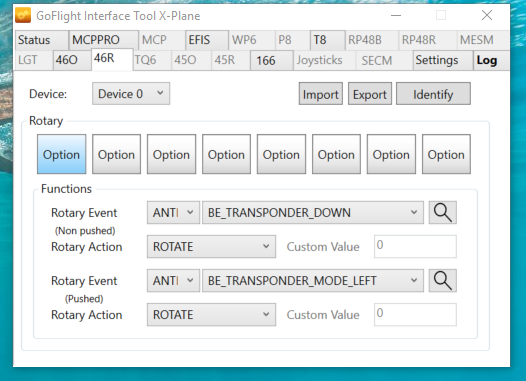
Task: Select the third rotary Option button
Action: click(x=171, y=154)
